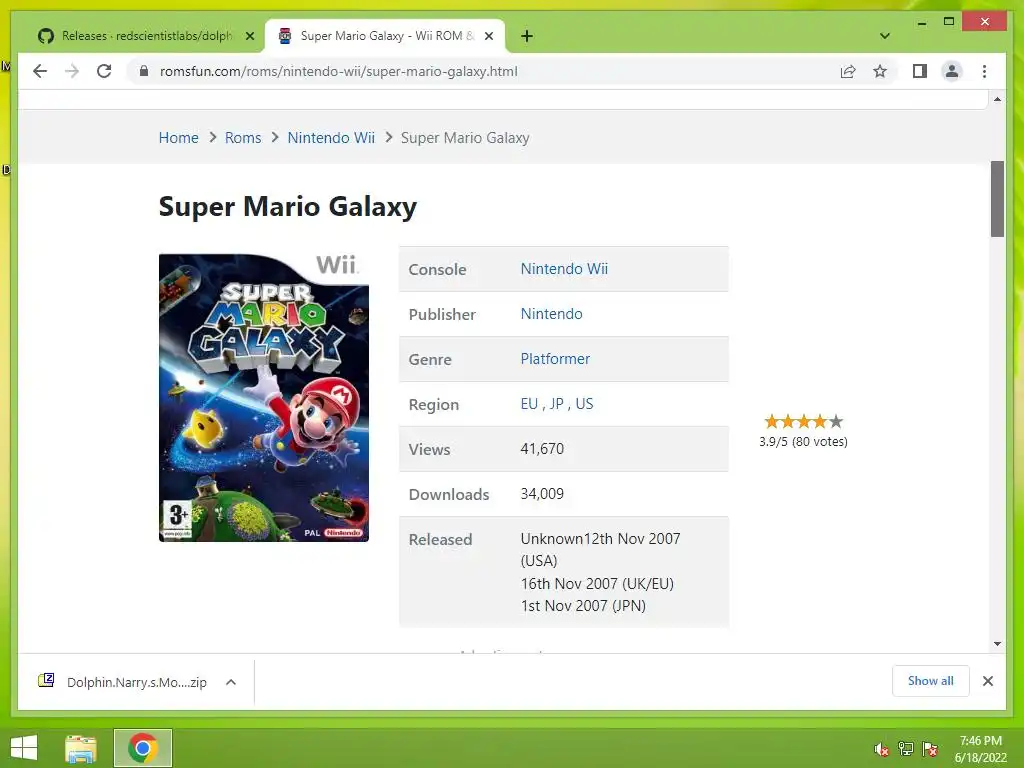Bookmark this page with the star icon

click(880, 71)
